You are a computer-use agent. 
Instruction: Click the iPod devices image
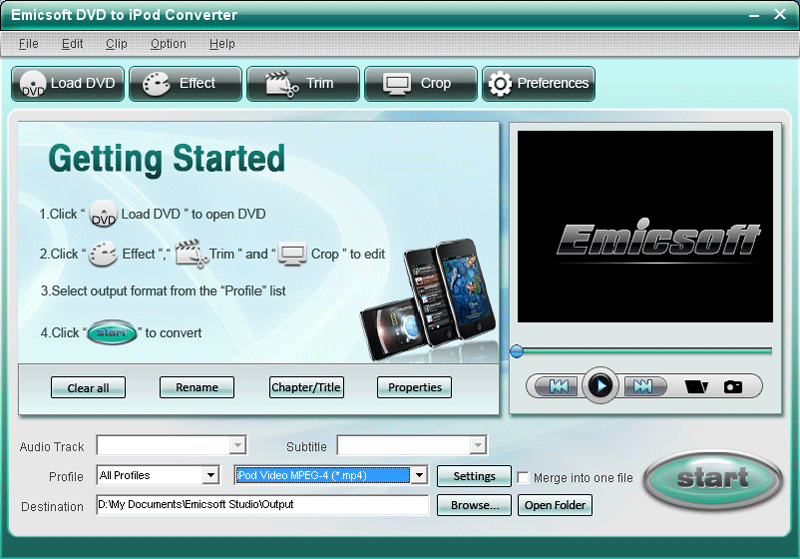coord(429,299)
